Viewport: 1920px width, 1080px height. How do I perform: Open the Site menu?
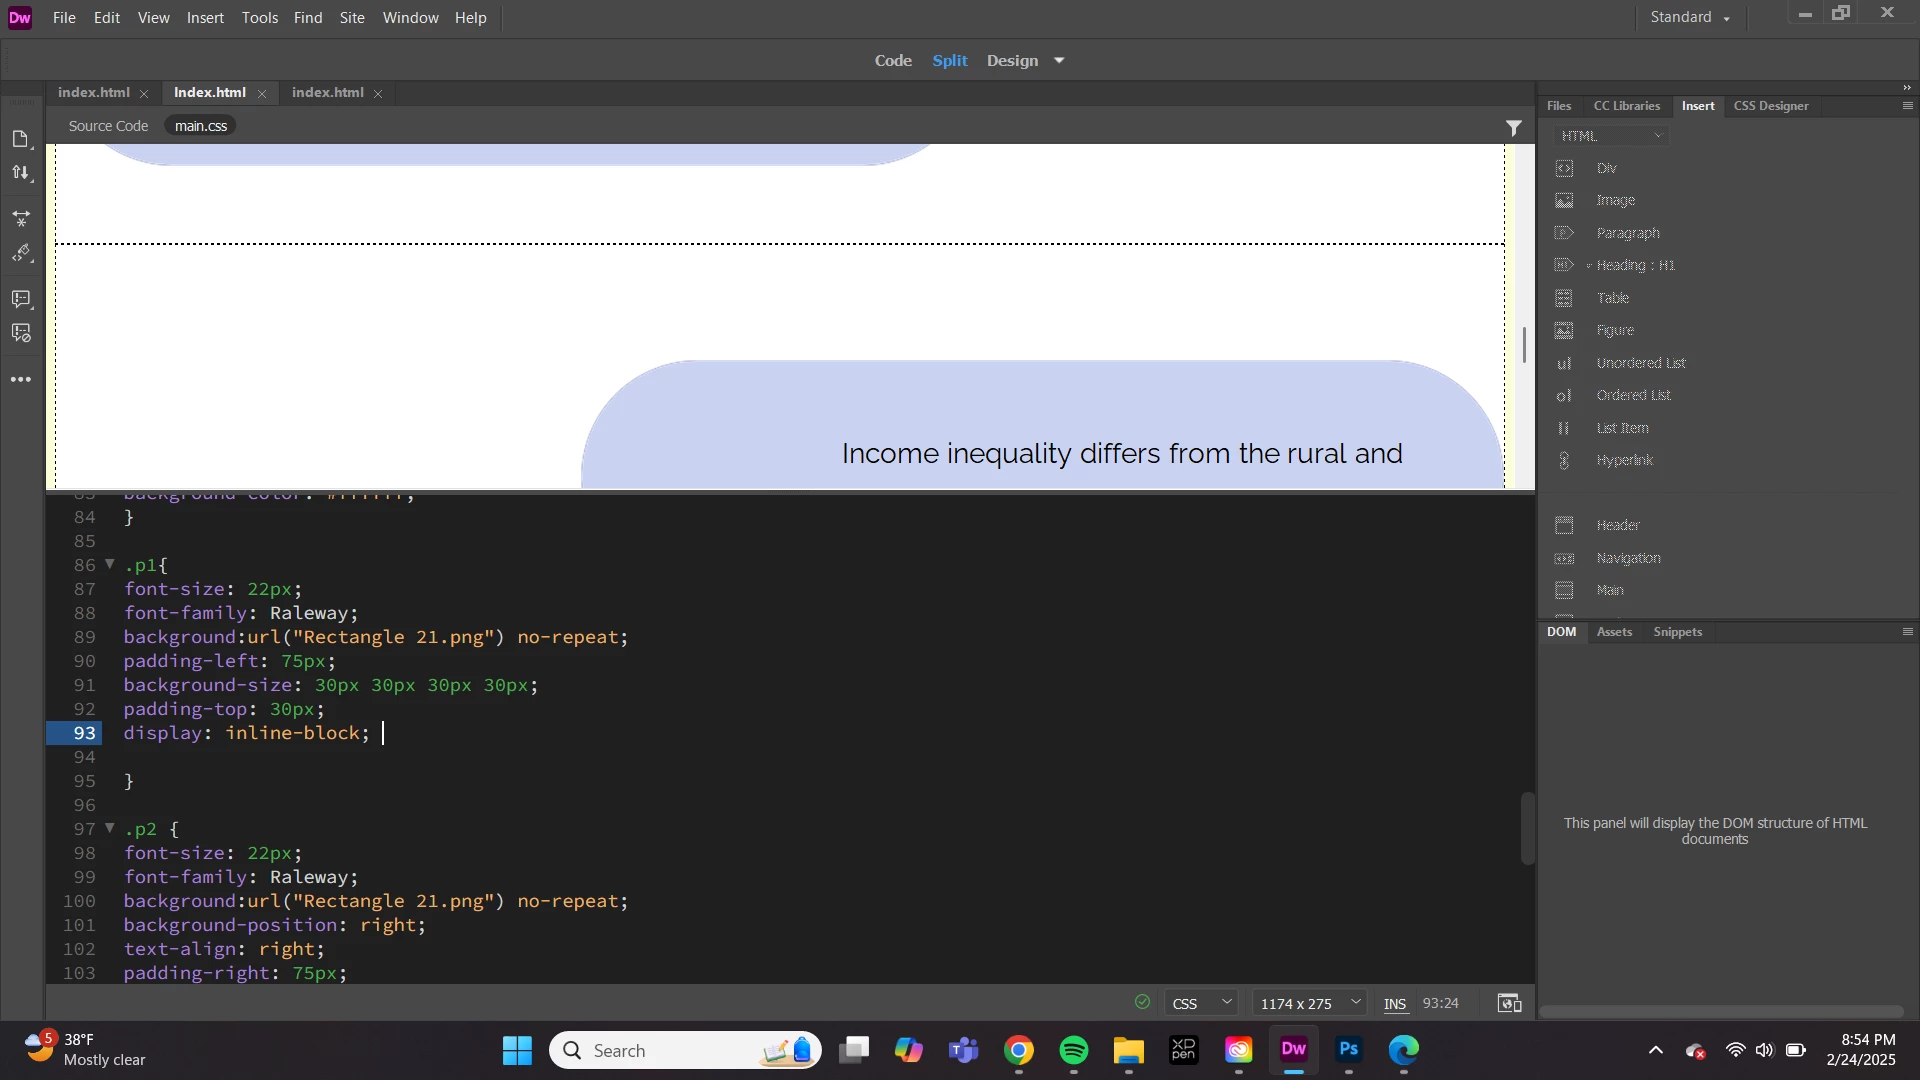click(x=352, y=18)
